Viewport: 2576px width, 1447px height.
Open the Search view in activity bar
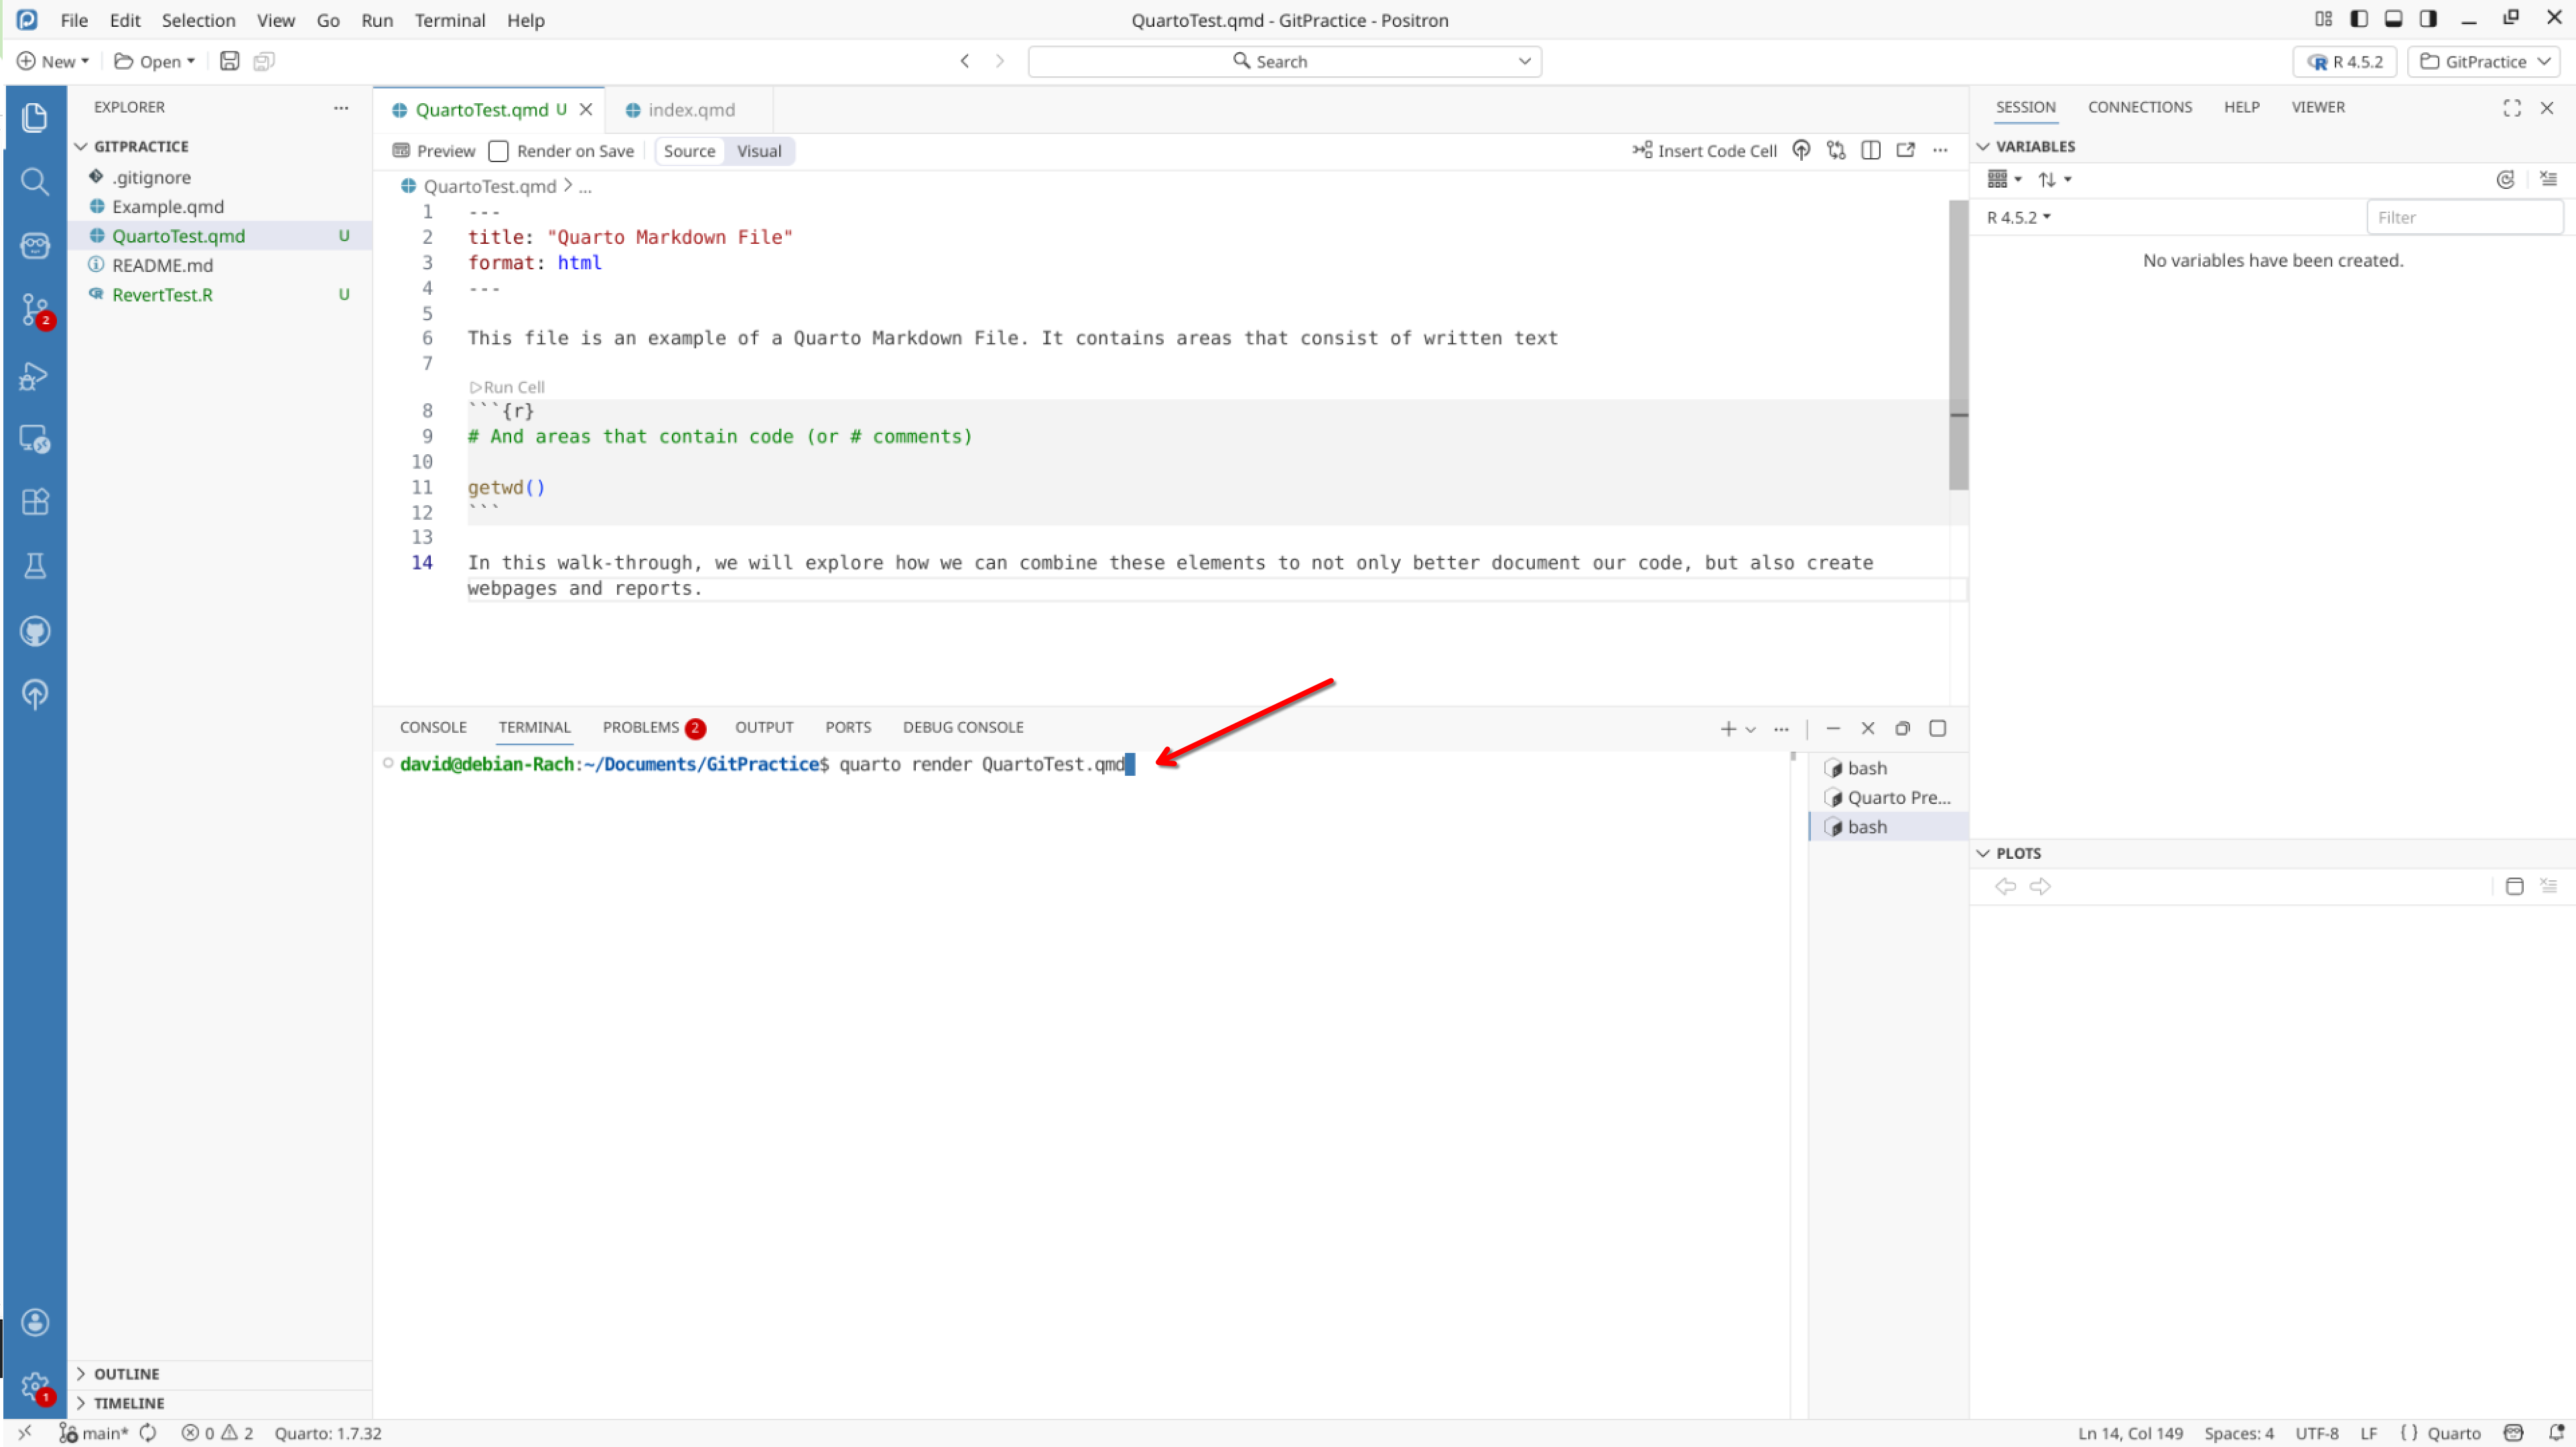(x=35, y=181)
